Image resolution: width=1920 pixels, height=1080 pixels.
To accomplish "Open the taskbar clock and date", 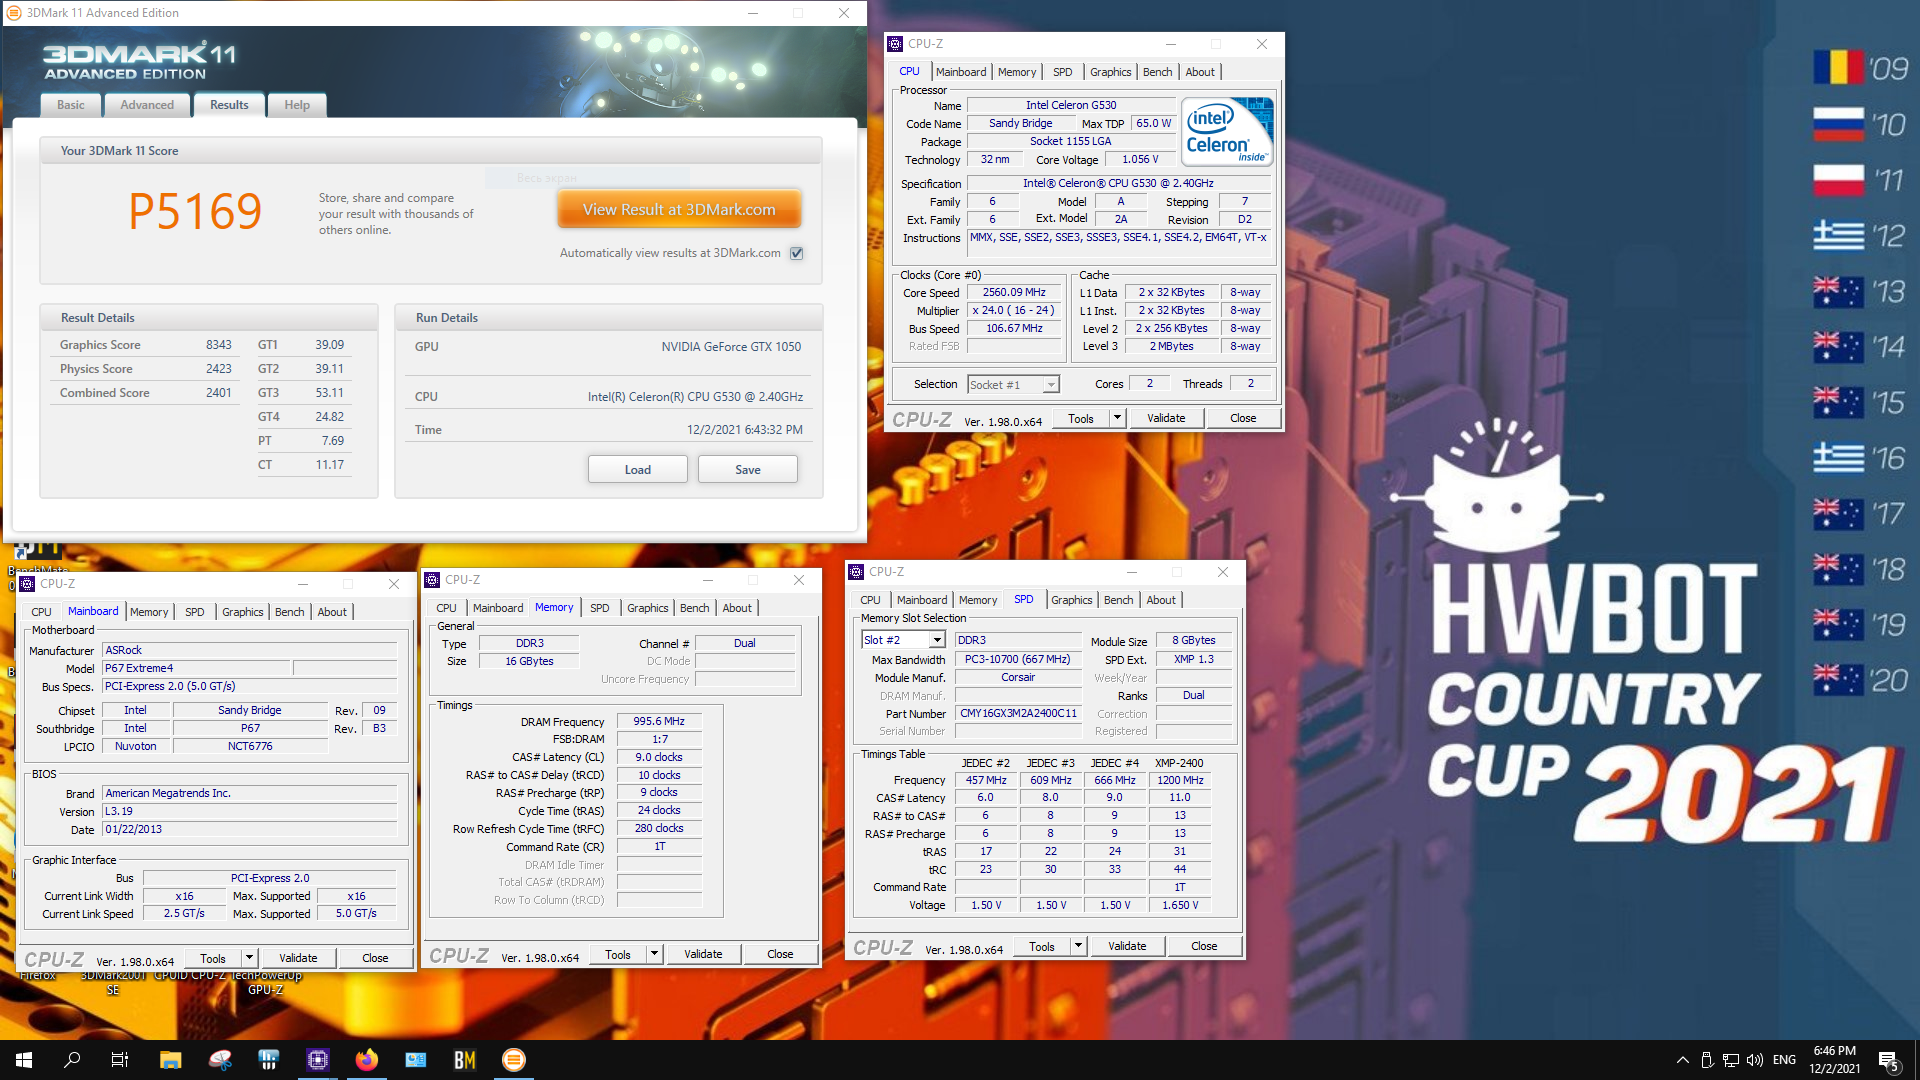I will 1835,1060.
